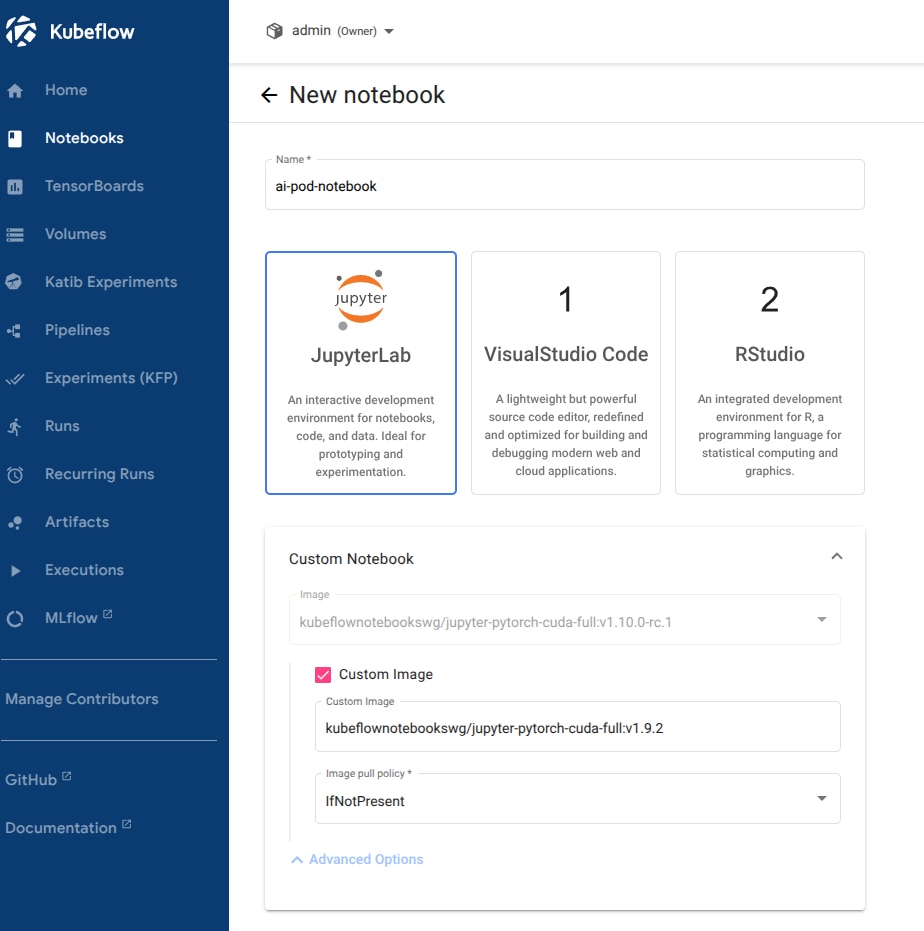The width and height of the screenshot is (924, 931).
Task: Choose the VisualStudio Code server type
Action: (566, 373)
